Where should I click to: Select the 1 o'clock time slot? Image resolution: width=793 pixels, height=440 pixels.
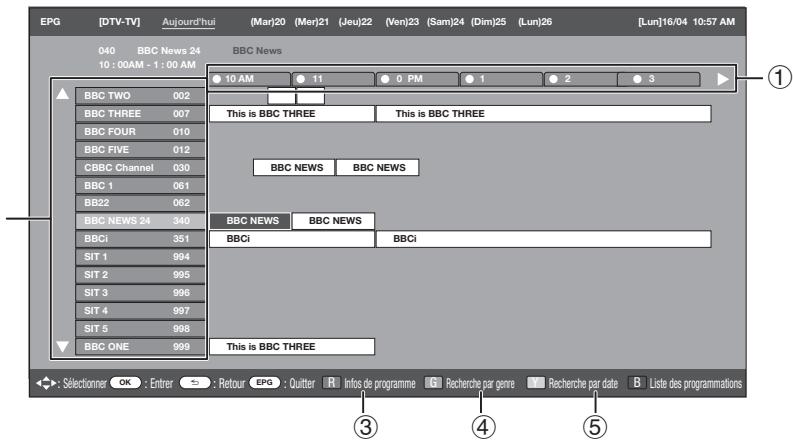pyautogui.click(x=502, y=79)
